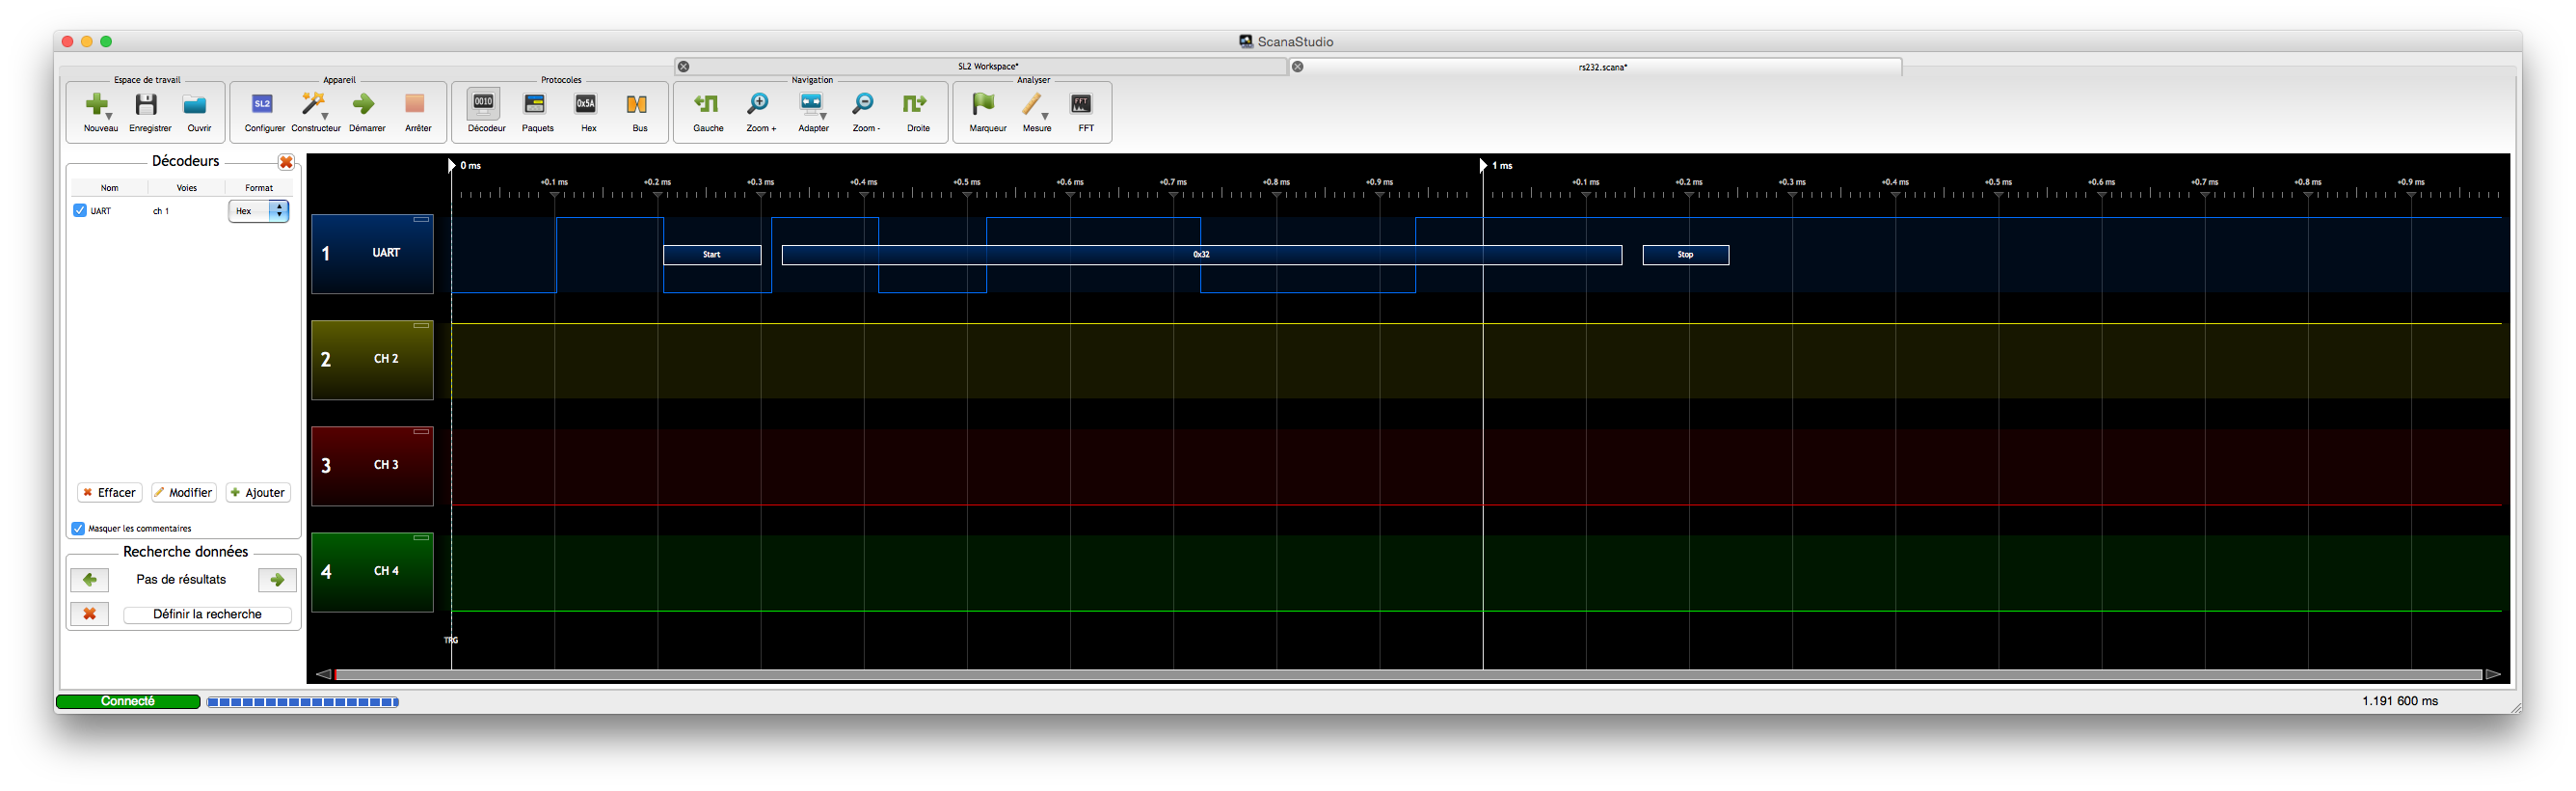Open the Hex format dropdown
This screenshot has height=791, width=2576.
[259, 211]
